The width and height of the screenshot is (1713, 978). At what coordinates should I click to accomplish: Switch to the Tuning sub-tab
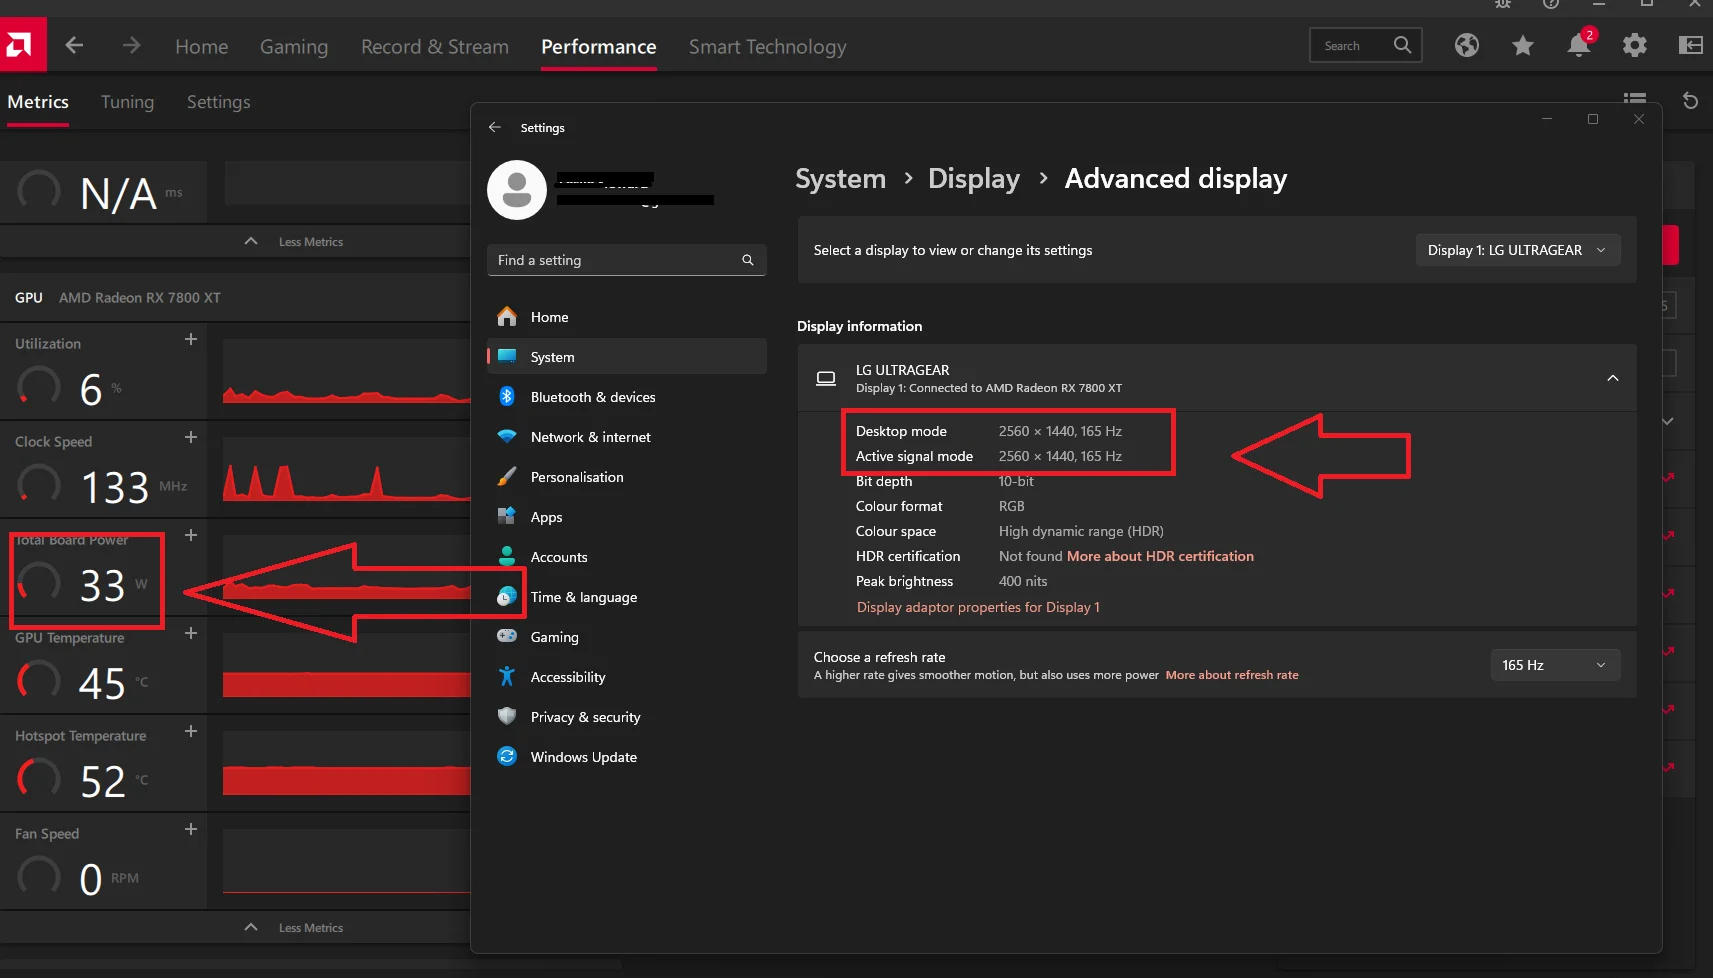click(127, 102)
